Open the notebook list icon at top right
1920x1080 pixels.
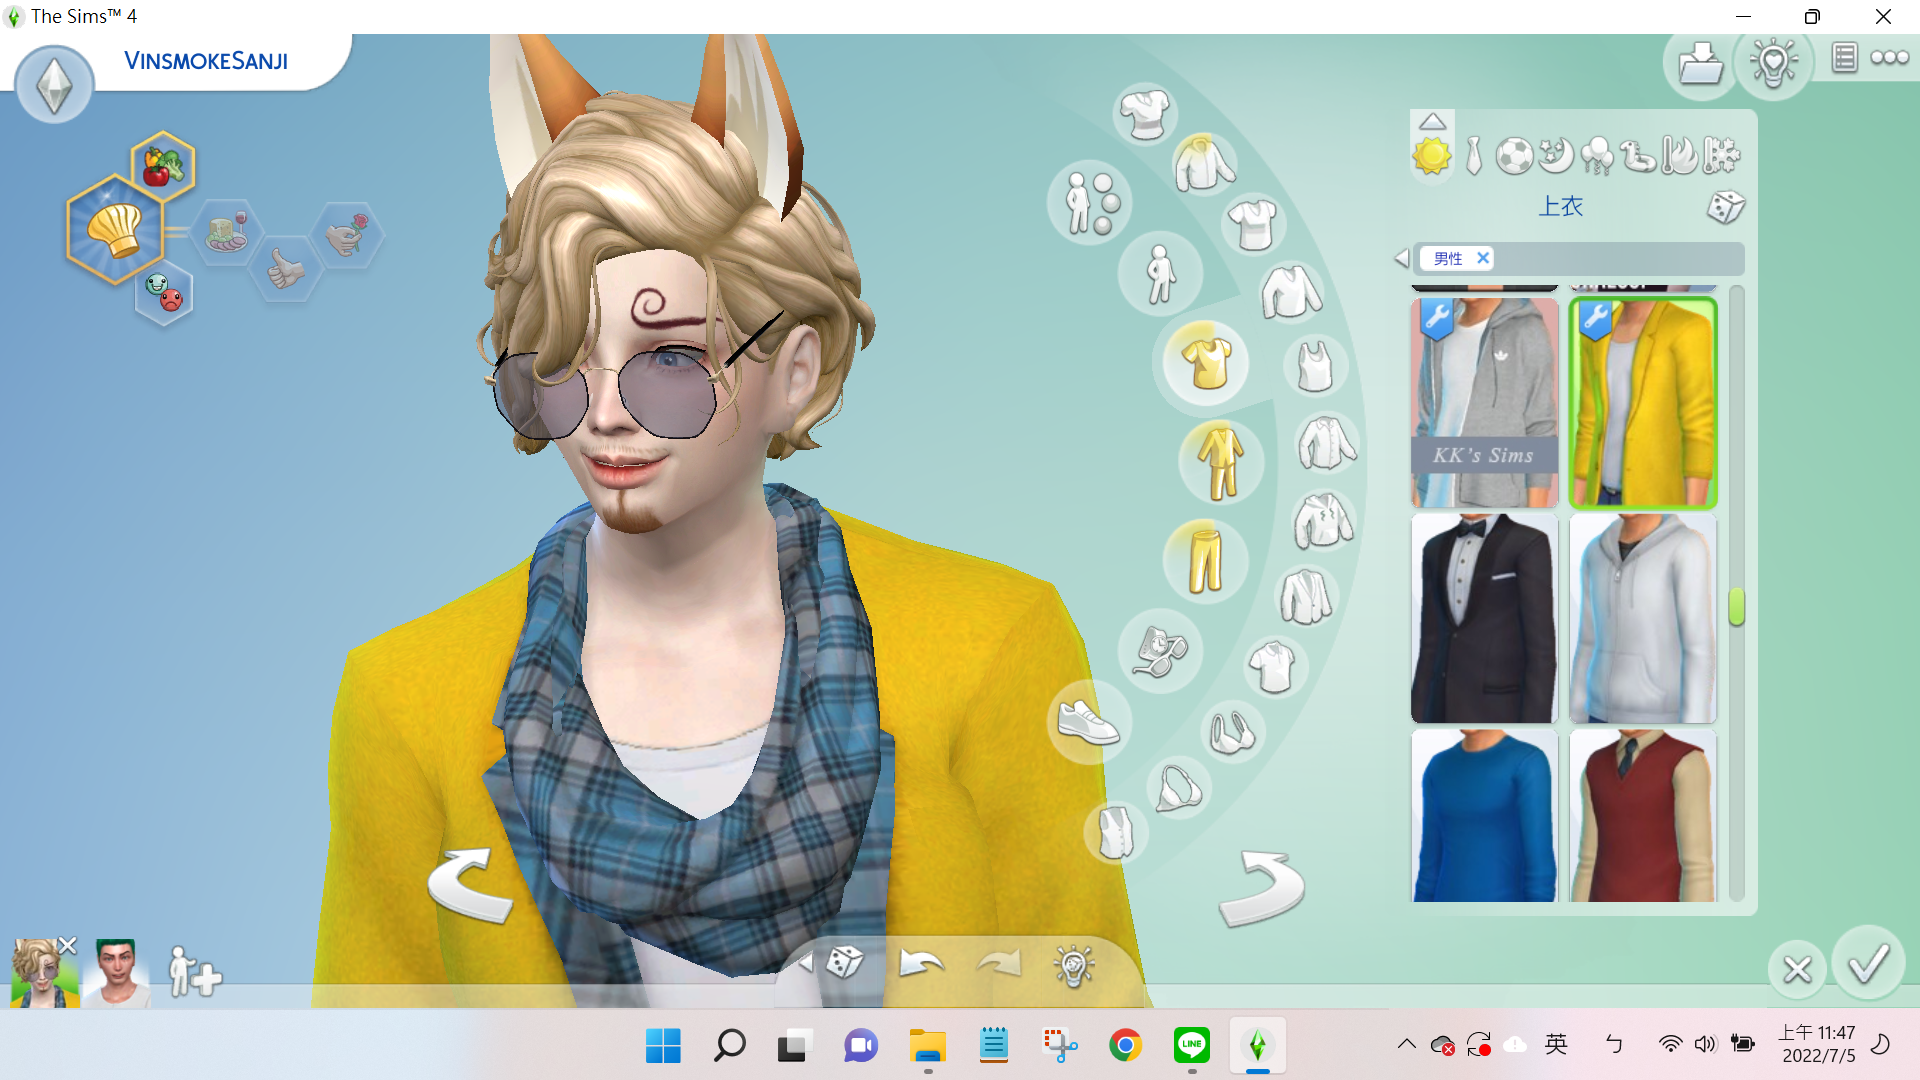coord(1845,58)
